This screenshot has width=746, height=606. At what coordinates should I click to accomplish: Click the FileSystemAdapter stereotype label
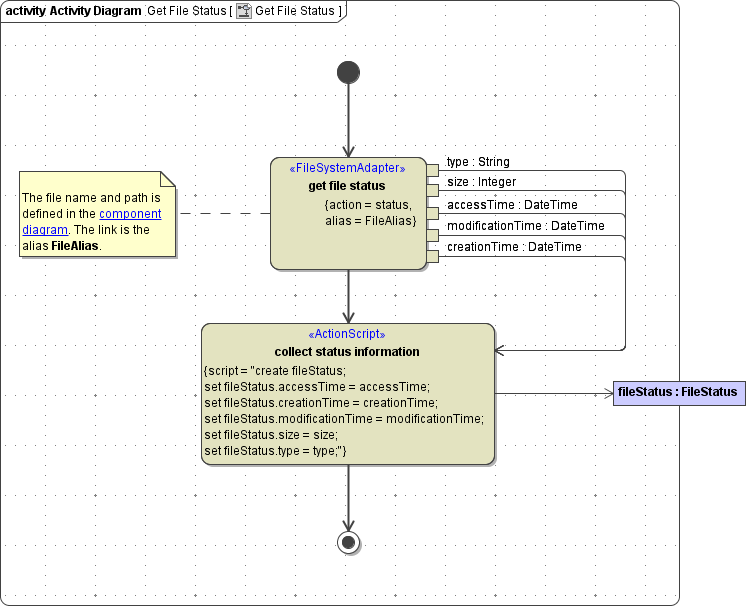[x=347, y=168]
